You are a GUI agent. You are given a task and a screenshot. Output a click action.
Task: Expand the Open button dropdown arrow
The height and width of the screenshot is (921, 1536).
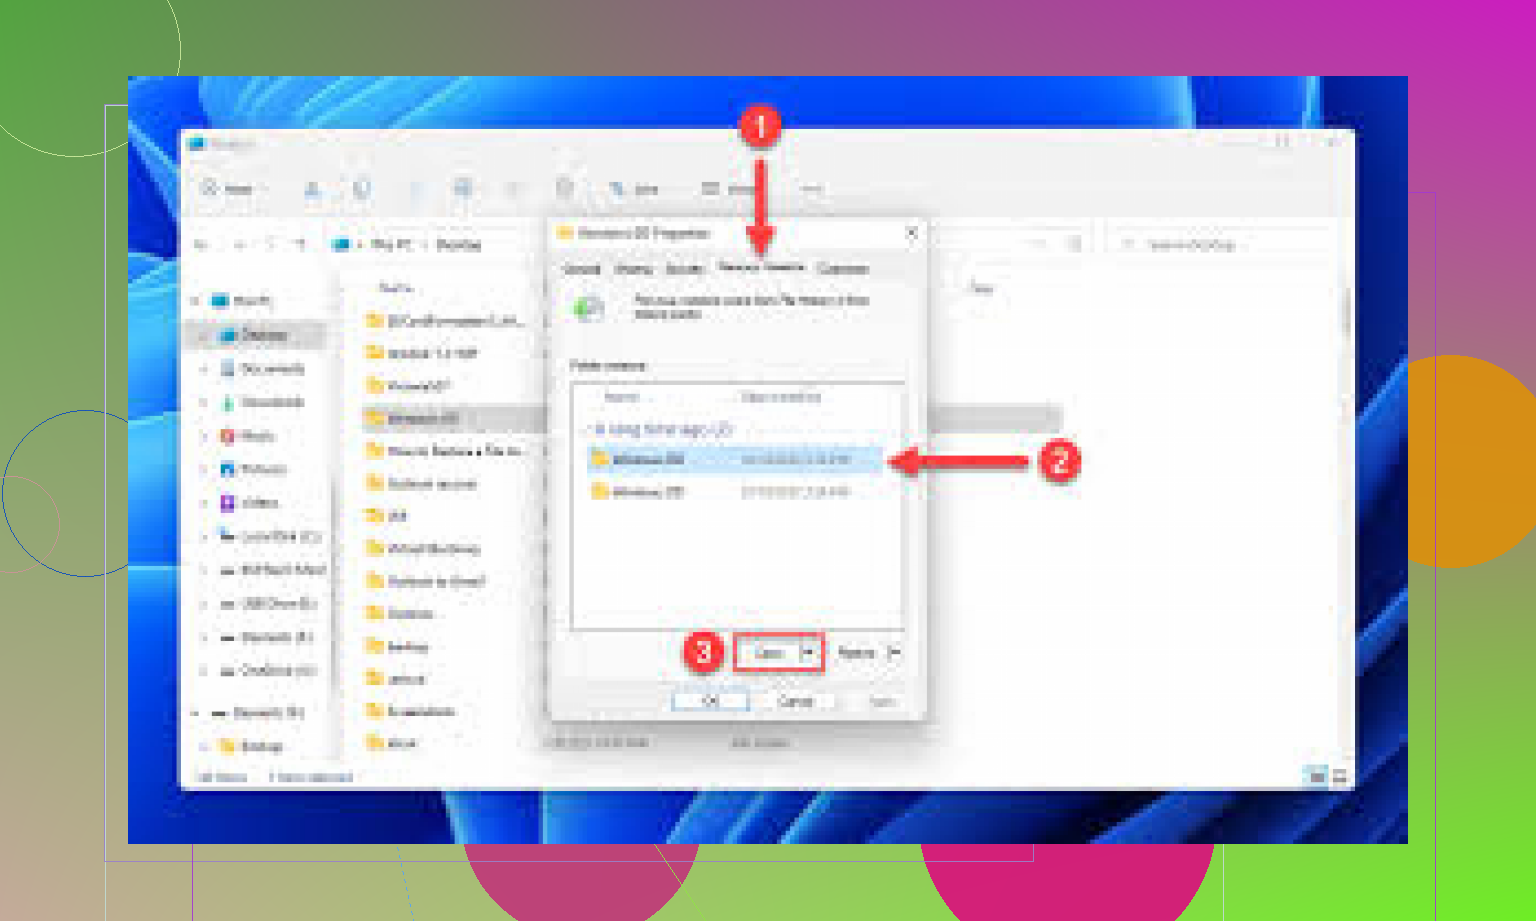[x=809, y=653]
